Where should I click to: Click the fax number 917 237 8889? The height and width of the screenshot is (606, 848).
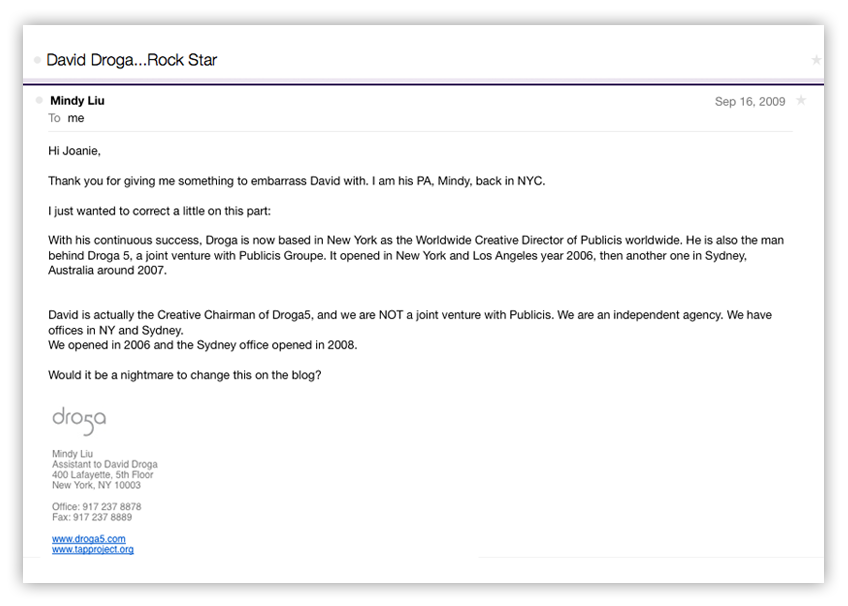coord(103,517)
